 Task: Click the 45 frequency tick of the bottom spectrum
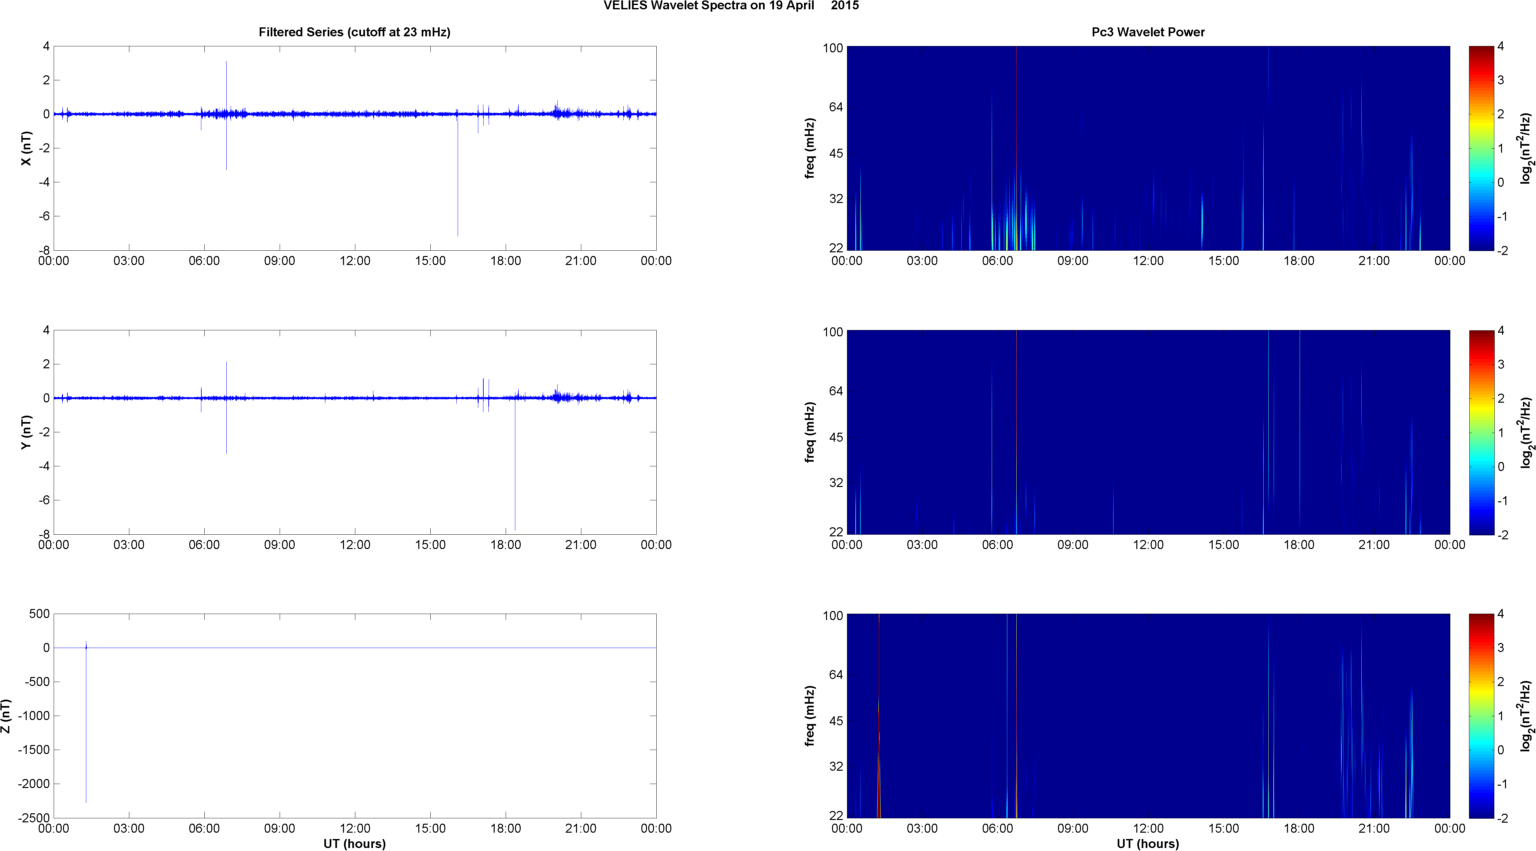835,721
